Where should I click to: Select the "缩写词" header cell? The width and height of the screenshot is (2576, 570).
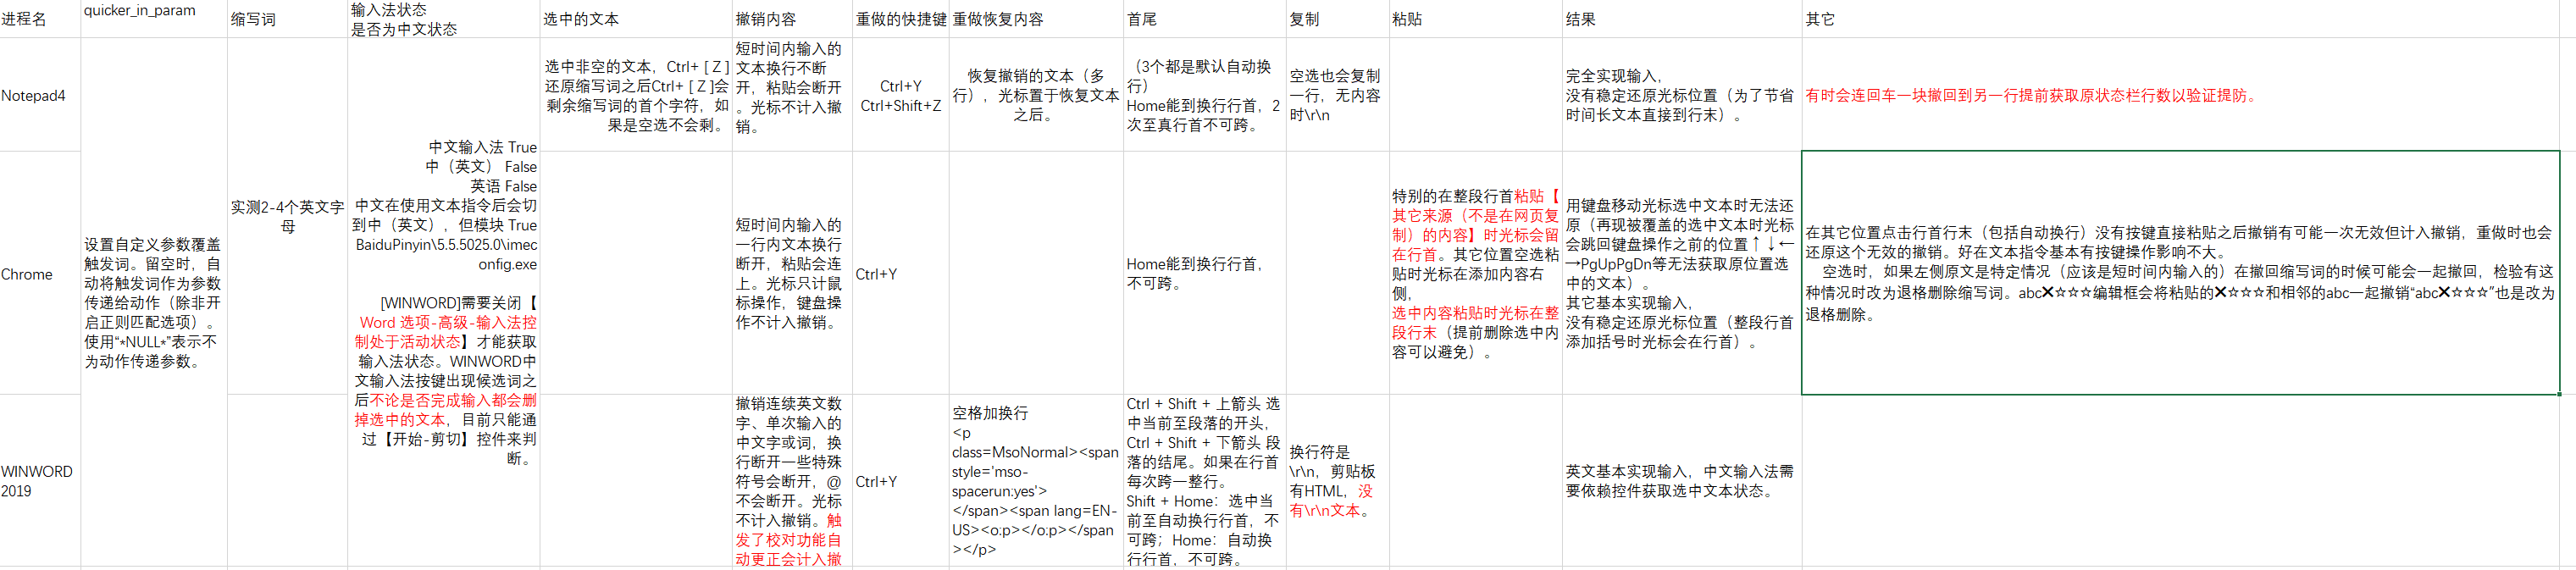coord(288,19)
